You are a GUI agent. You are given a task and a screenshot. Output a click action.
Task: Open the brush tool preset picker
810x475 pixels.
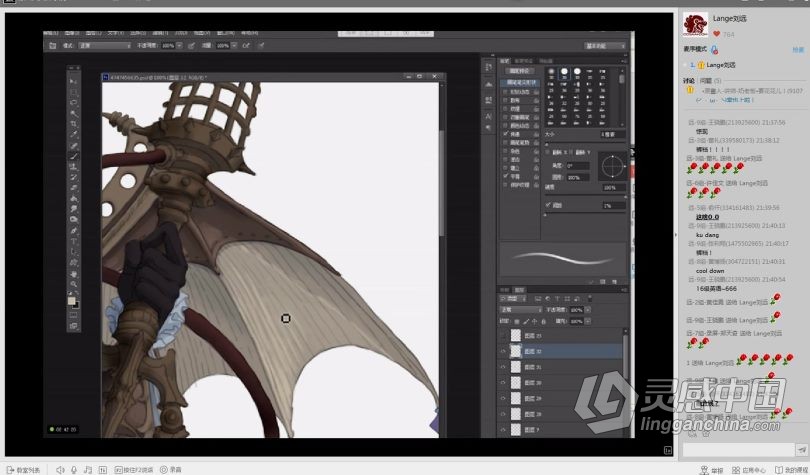pyautogui.click(x=52, y=45)
